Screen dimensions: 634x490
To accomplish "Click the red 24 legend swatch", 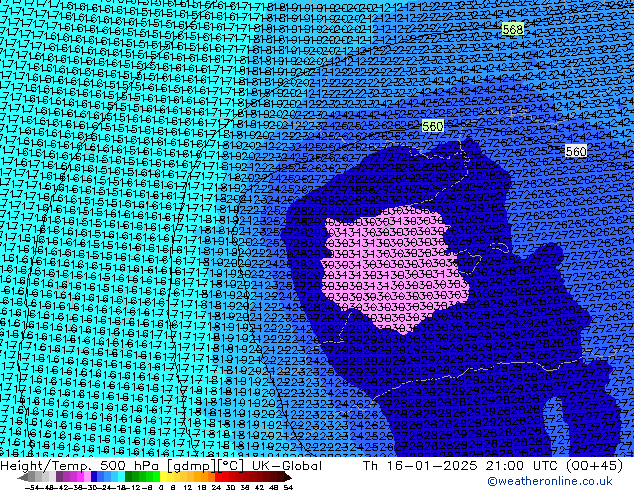I will coord(219,476).
